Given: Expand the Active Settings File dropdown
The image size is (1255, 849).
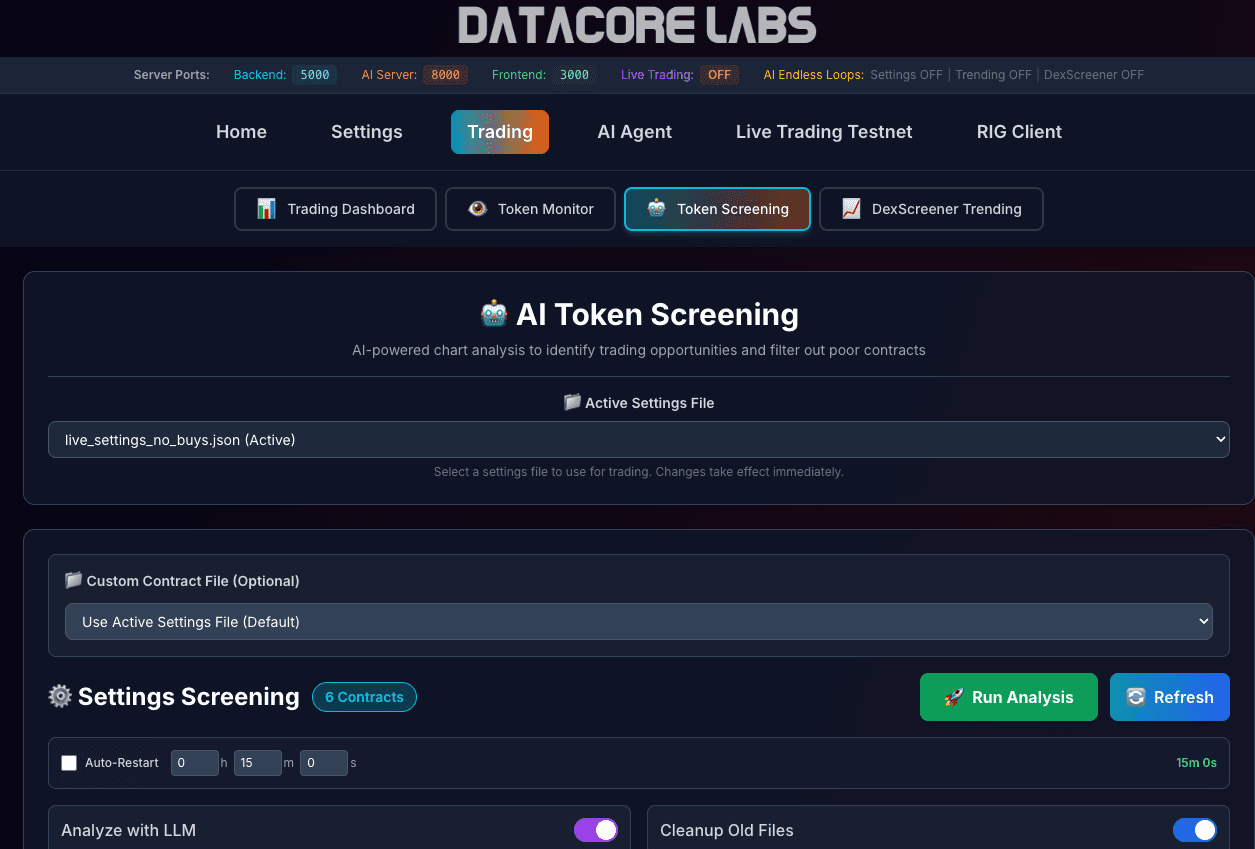Looking at the screenshot, I should coord(639,439).
